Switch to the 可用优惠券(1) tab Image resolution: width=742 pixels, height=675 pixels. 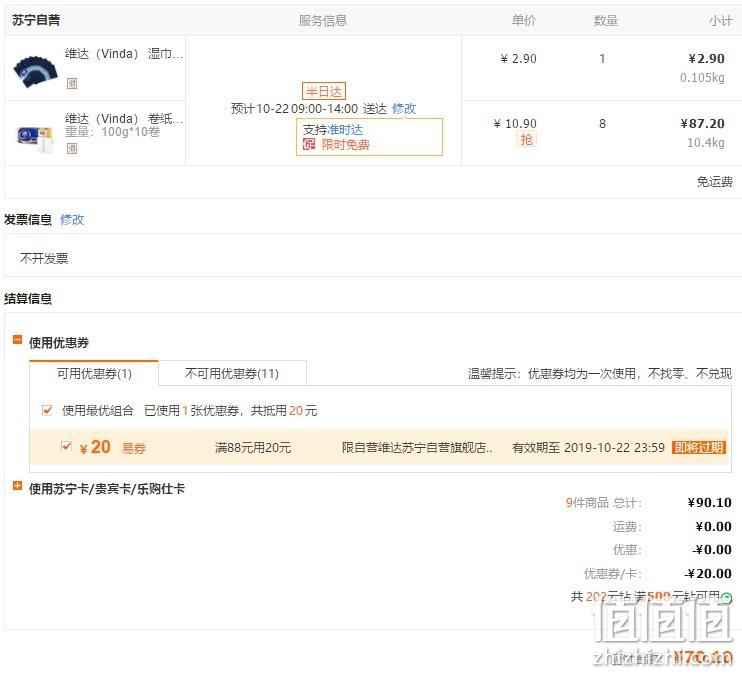[94, 373]
